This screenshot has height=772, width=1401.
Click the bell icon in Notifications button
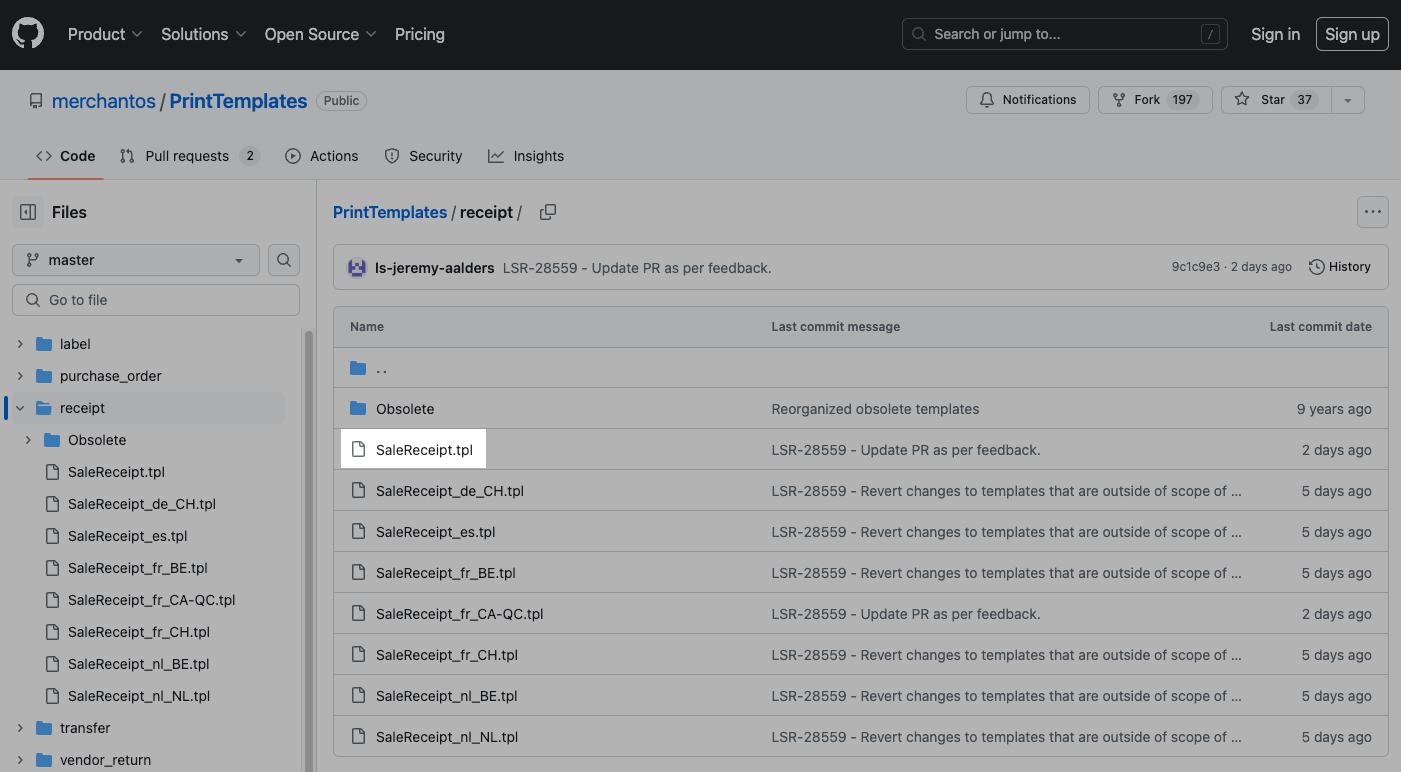point(987,100)
